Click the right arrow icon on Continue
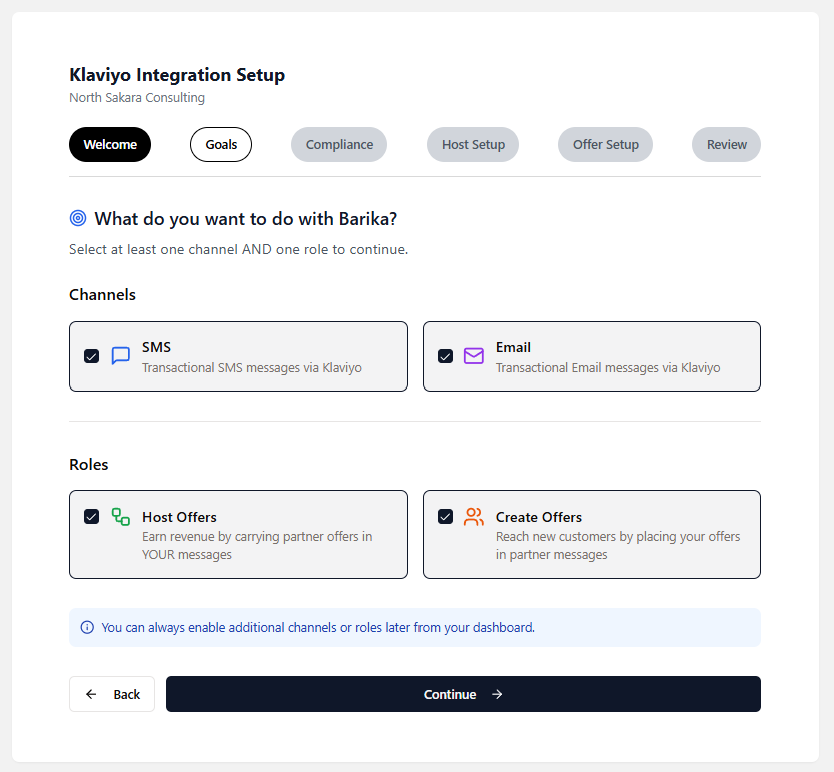The width and height of the screenshot is (834, 772). 497,694
